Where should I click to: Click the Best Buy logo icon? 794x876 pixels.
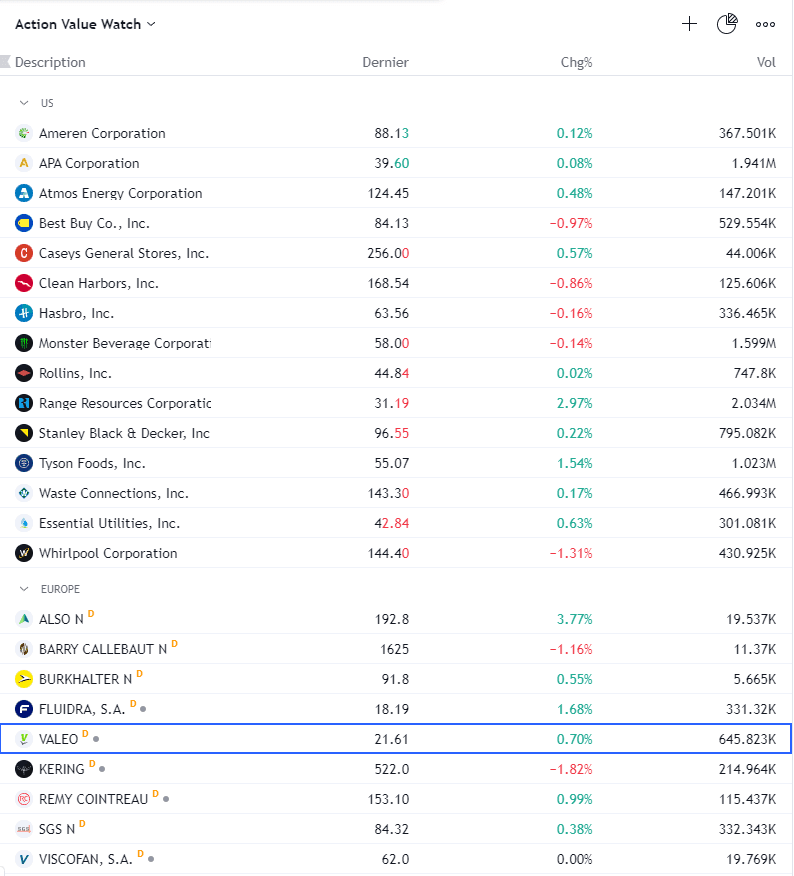(x=23, y=223)
